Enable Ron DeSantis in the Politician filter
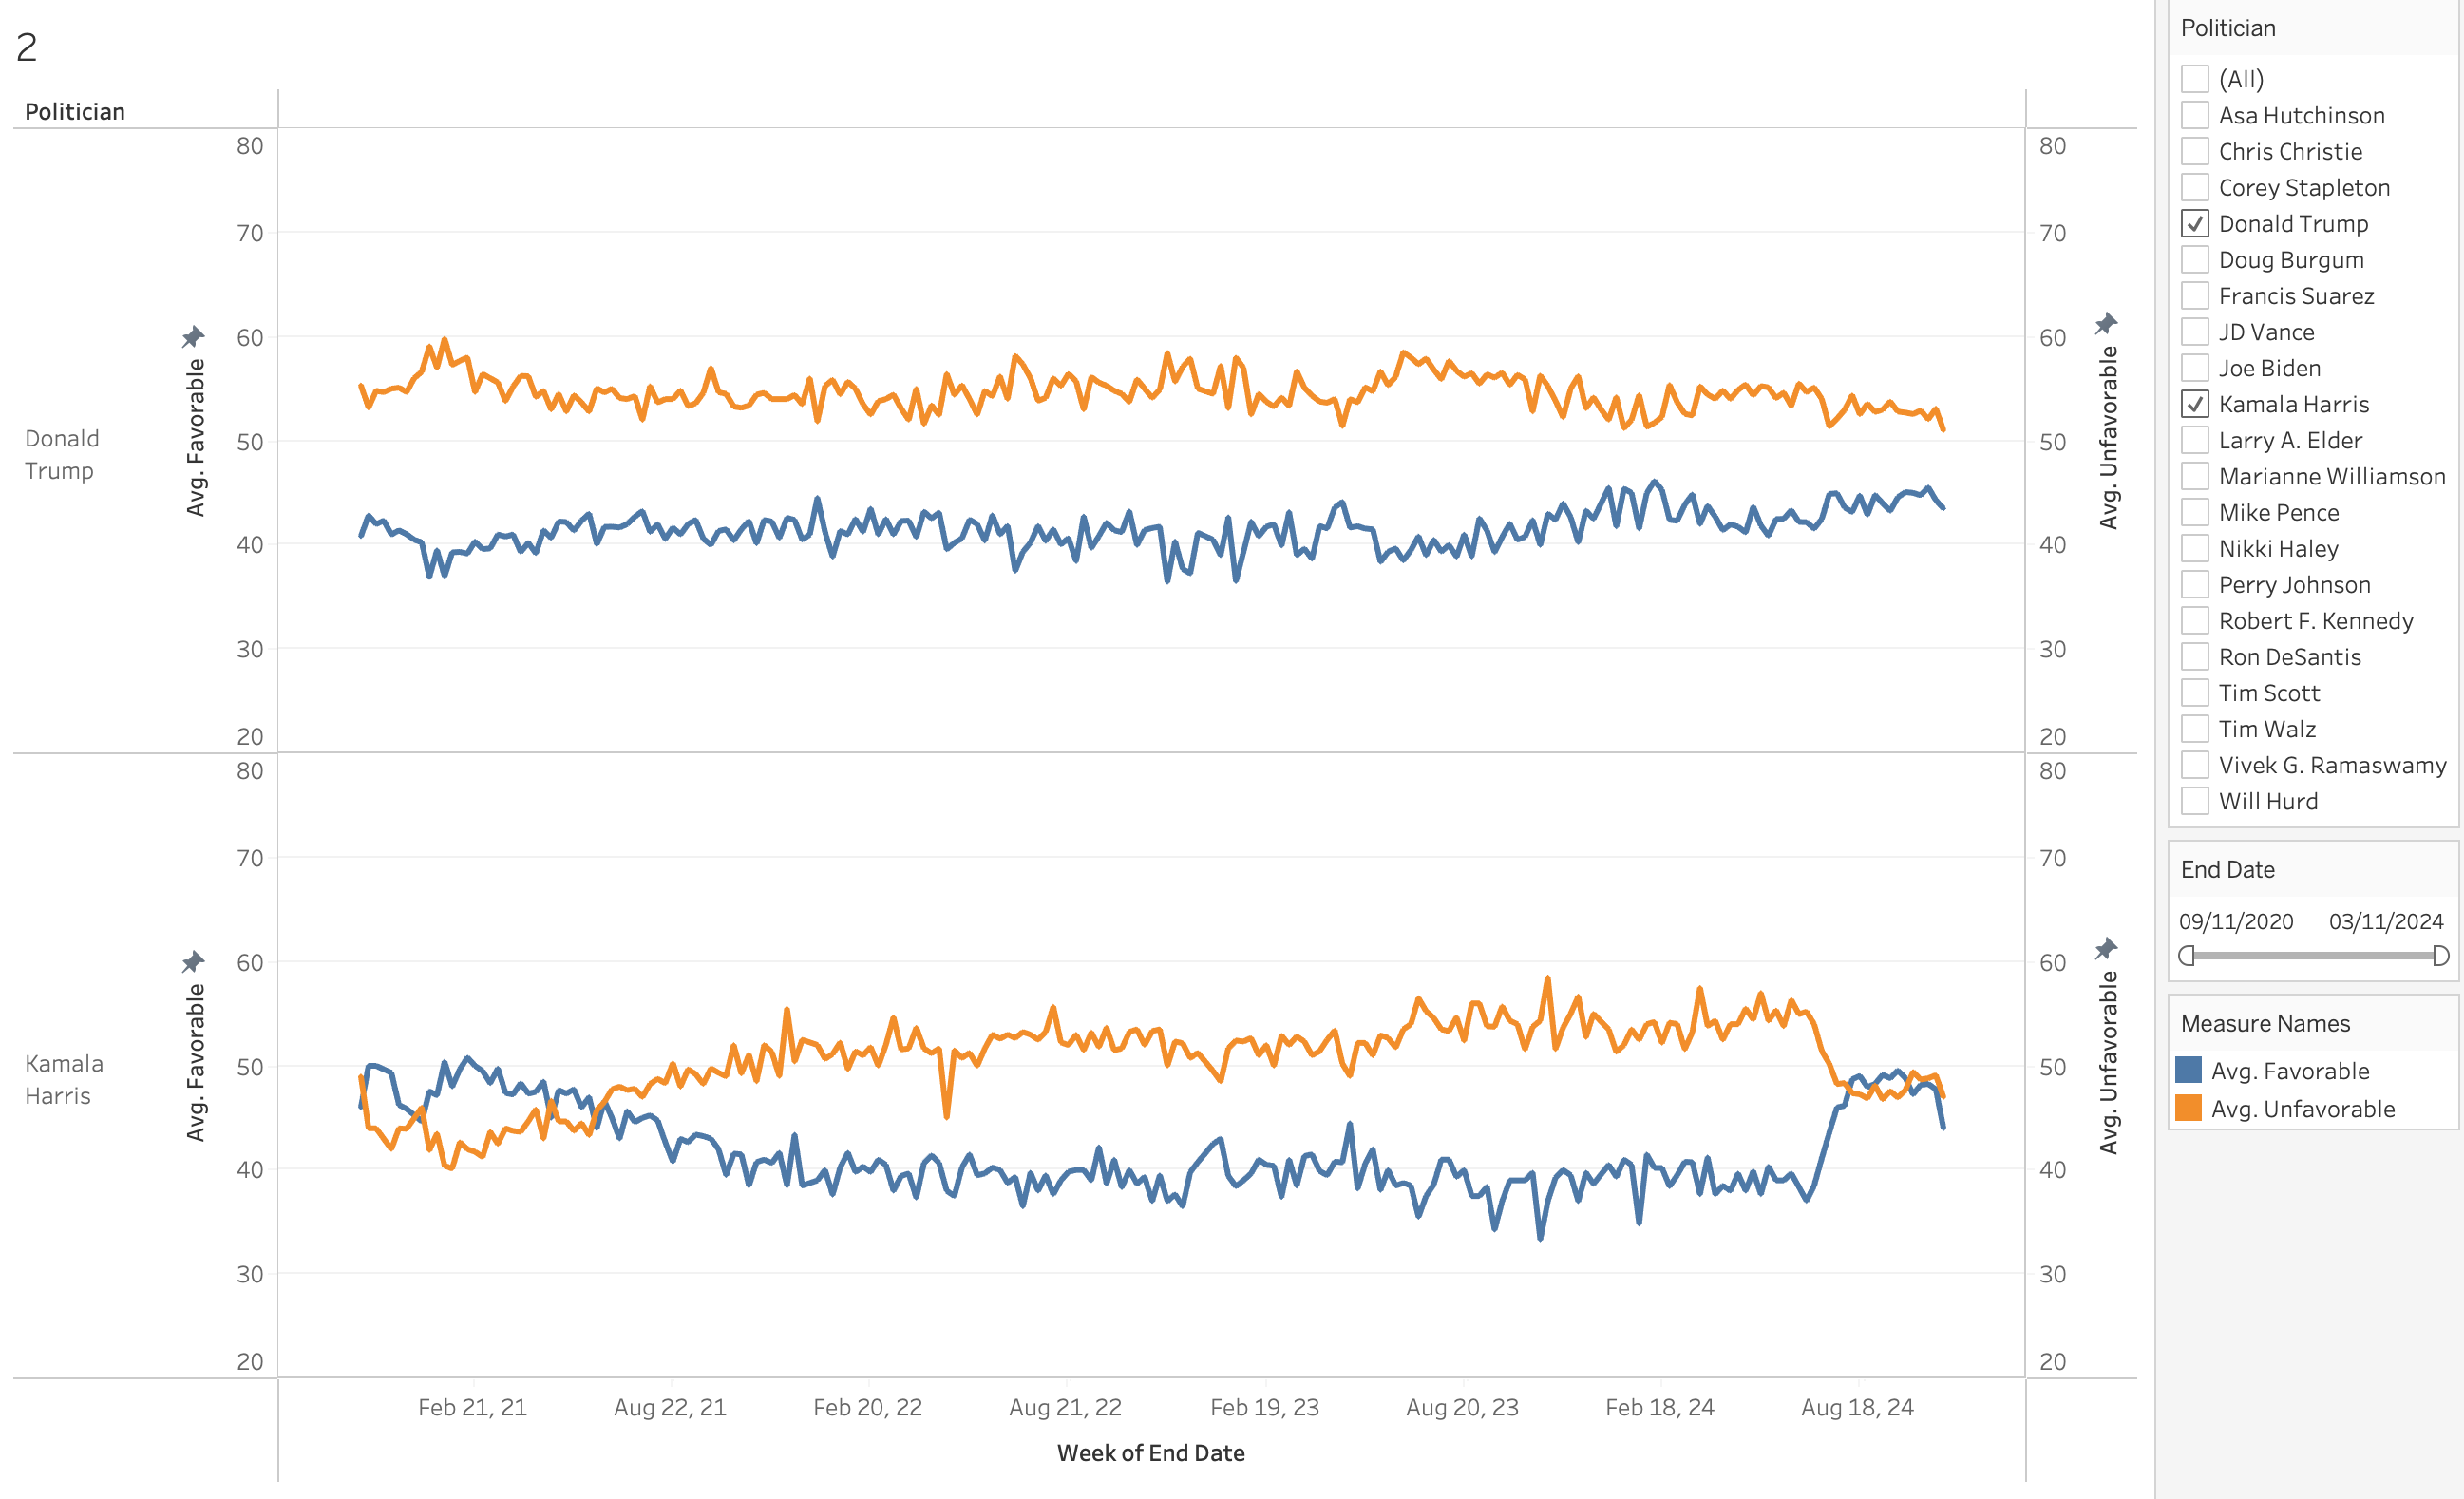The image size is (2464, 1499). point(2195,657)
